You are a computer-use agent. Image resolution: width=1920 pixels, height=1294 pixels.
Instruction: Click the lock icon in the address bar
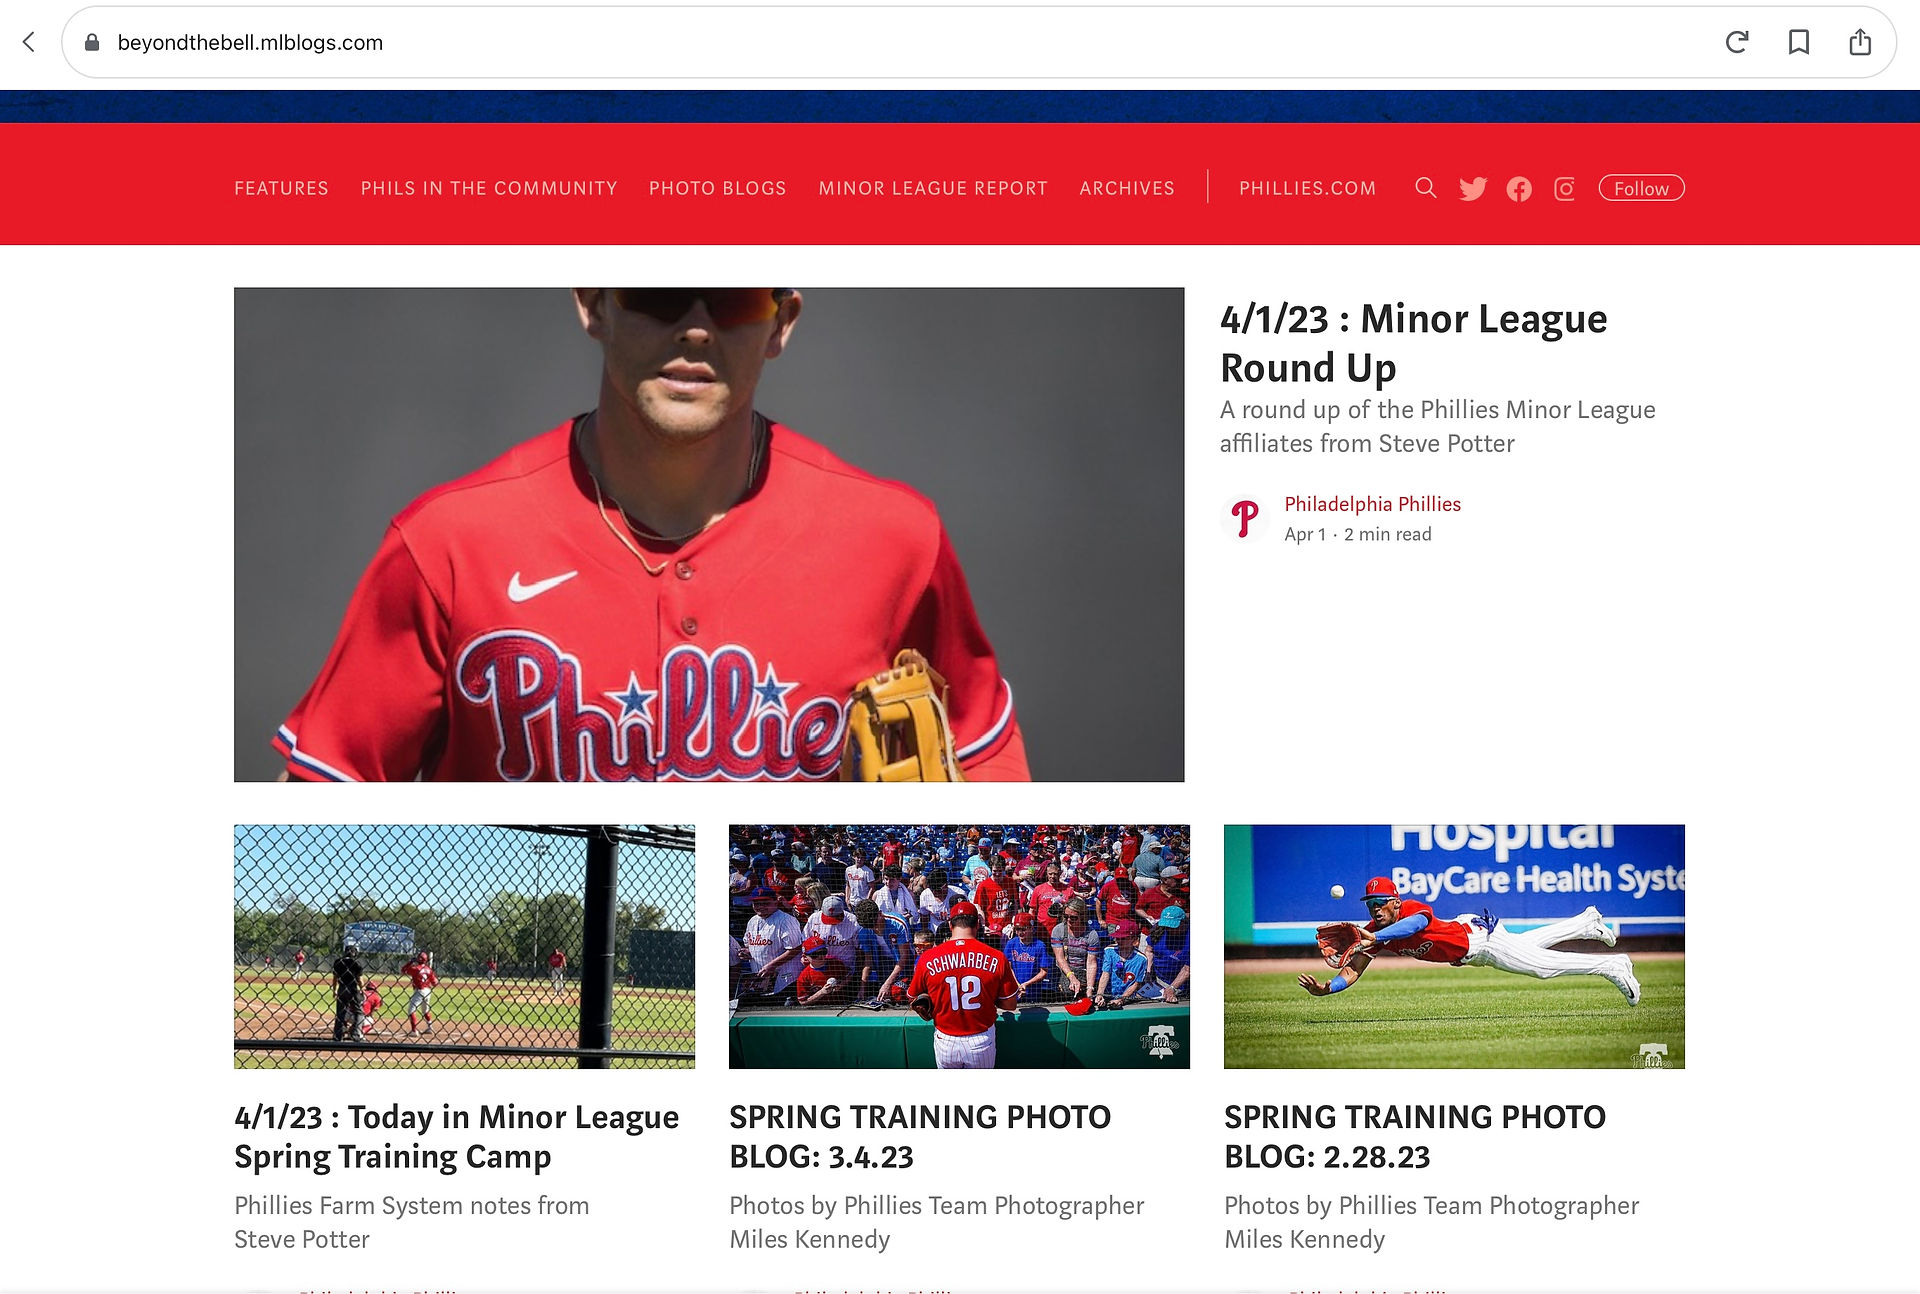pyautogui.click(x=92, y=42)
